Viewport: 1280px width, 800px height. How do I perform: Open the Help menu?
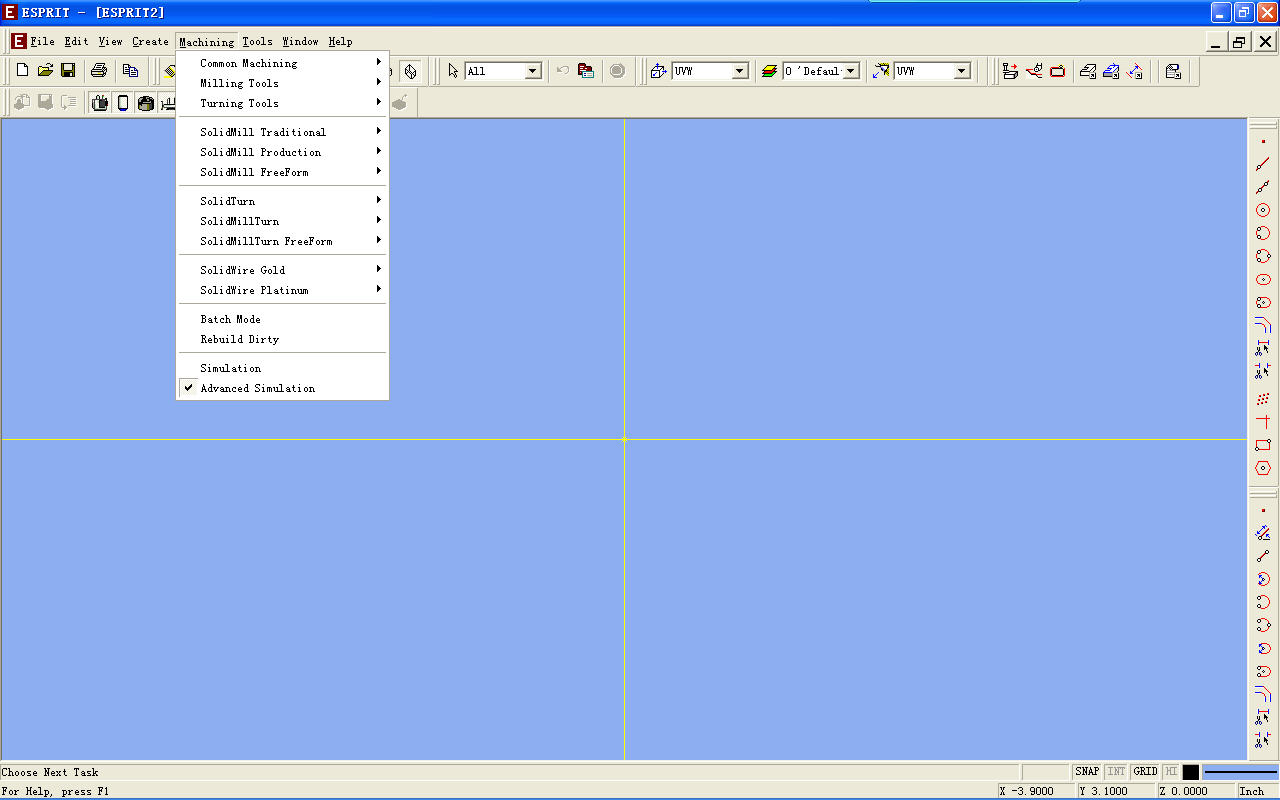point(340,42)
